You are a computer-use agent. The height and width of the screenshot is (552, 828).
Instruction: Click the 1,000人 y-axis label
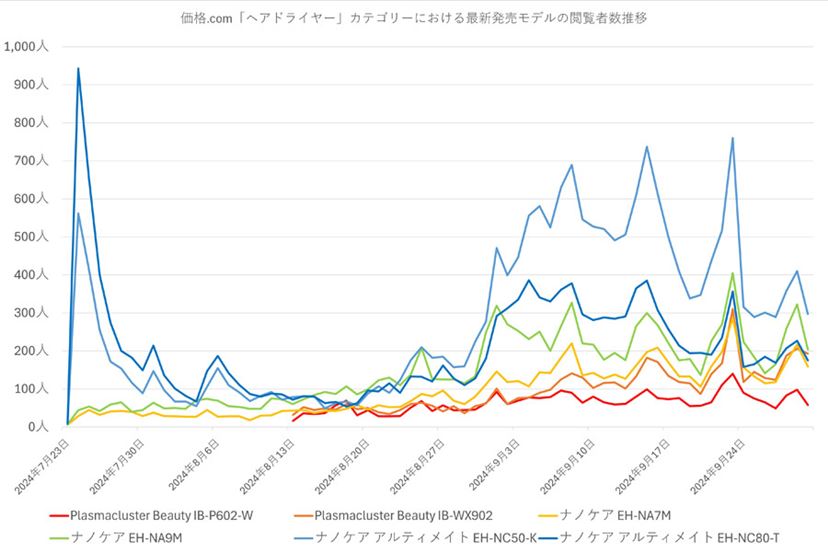(26, 46)
